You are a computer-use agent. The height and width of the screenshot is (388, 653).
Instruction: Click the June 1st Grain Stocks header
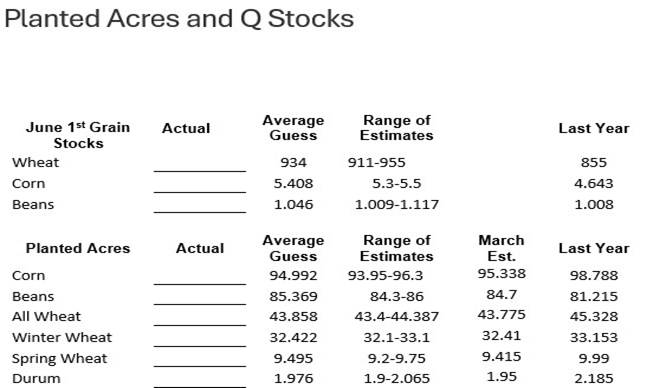(x=78, y=135)
